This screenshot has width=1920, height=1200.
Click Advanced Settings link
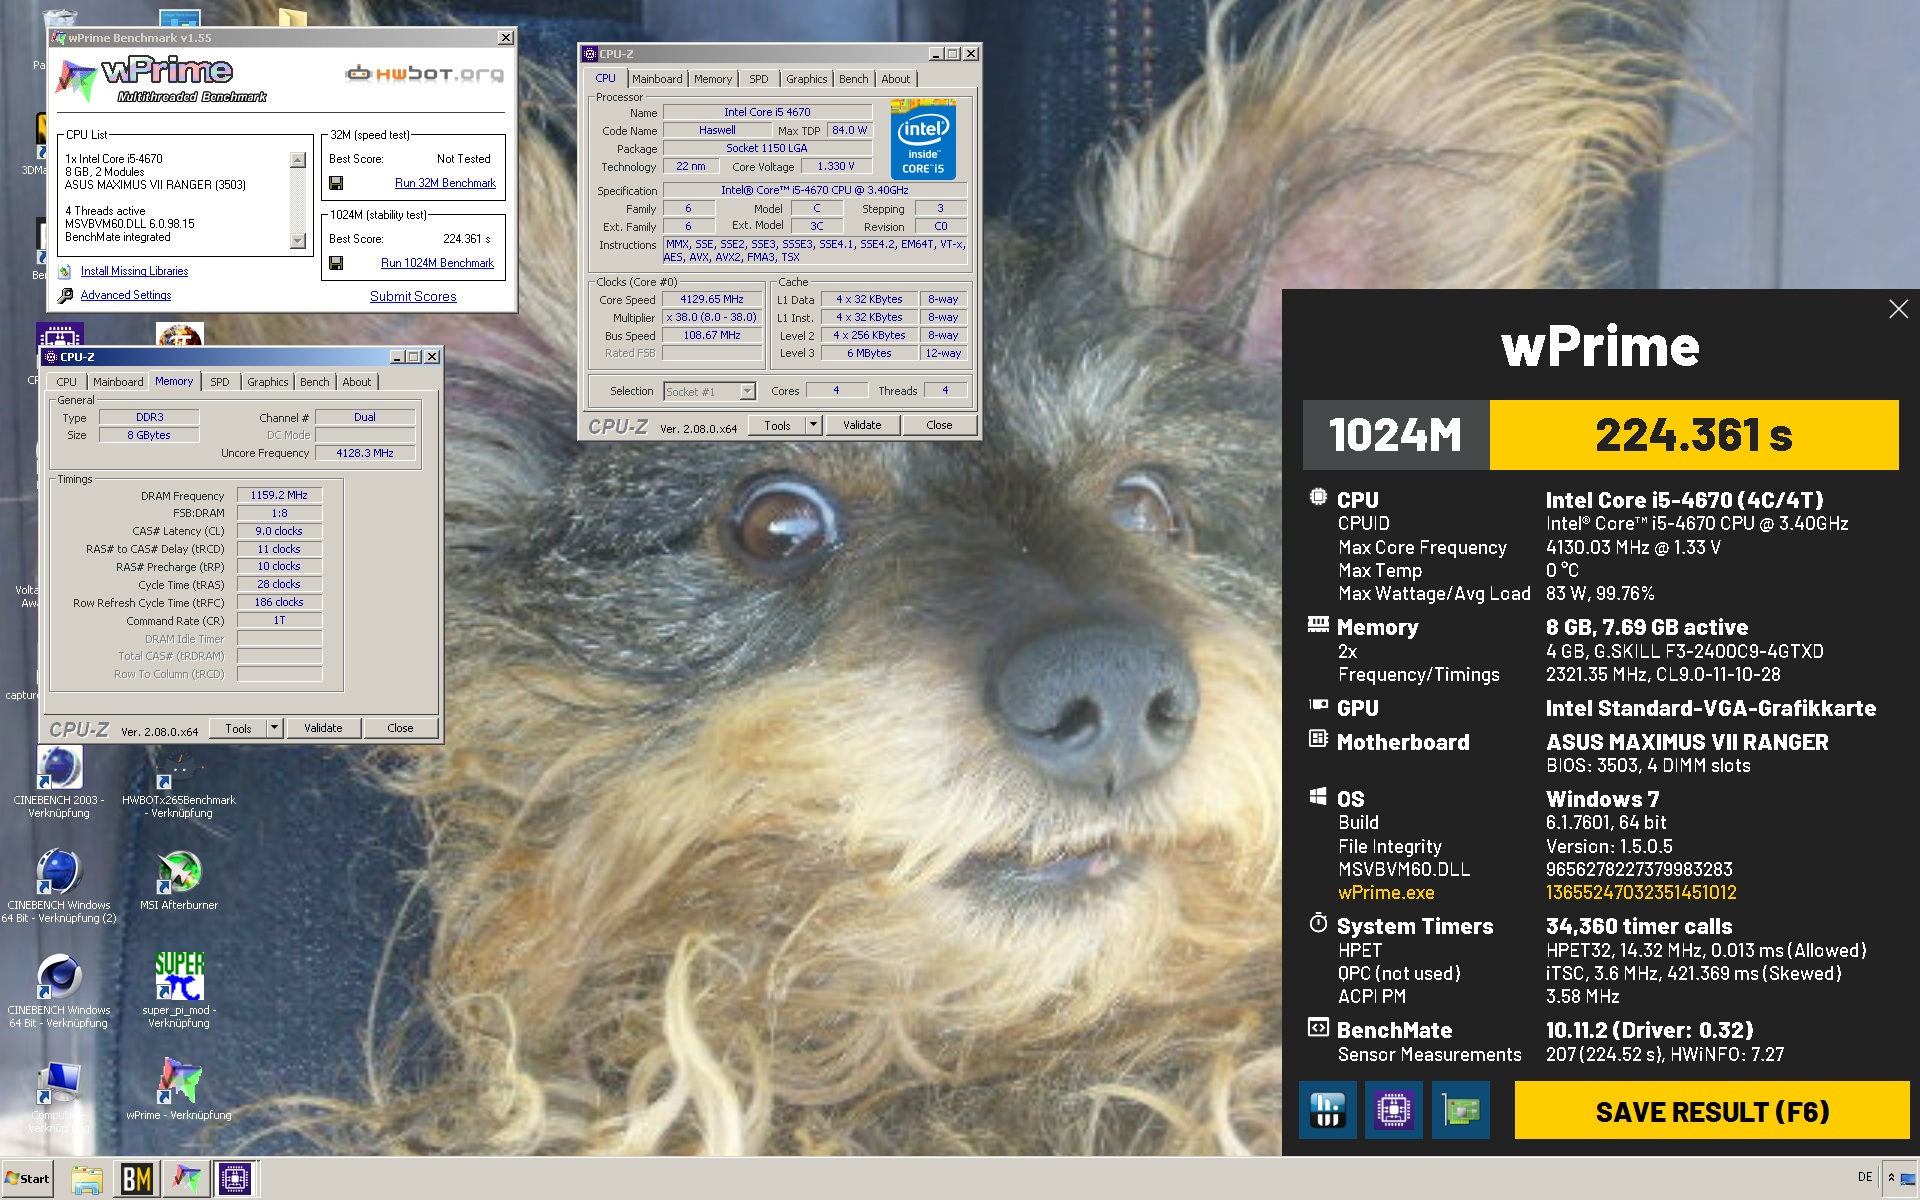click(x=126, y=295)
